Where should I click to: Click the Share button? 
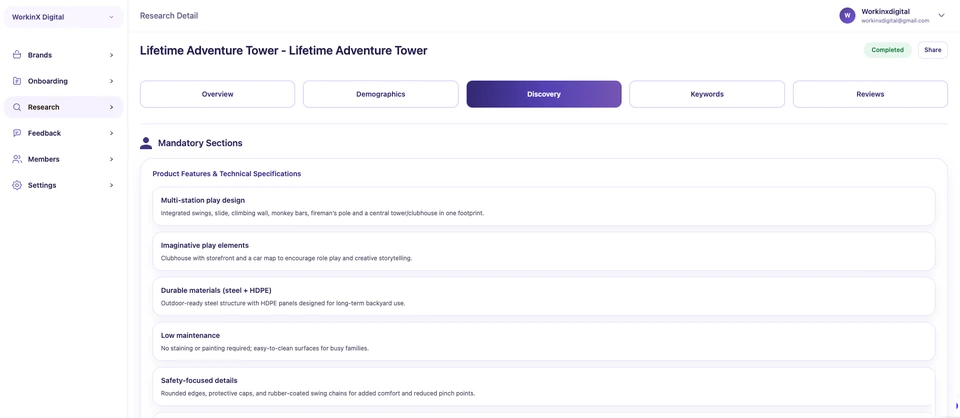pyautogui.click(x=932, y=50)
